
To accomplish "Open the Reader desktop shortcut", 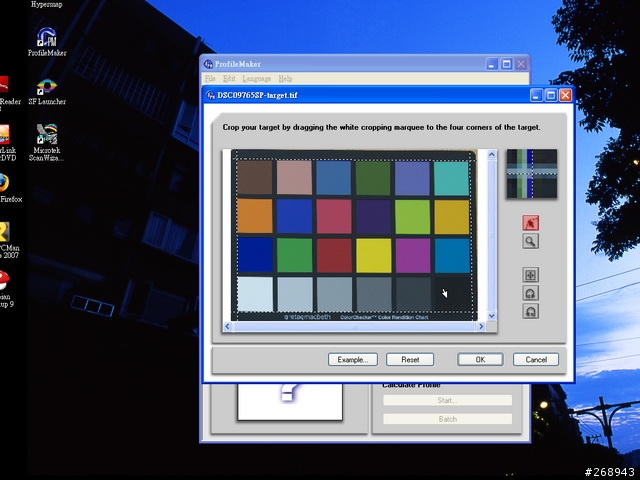I will [x=9, y=91].
